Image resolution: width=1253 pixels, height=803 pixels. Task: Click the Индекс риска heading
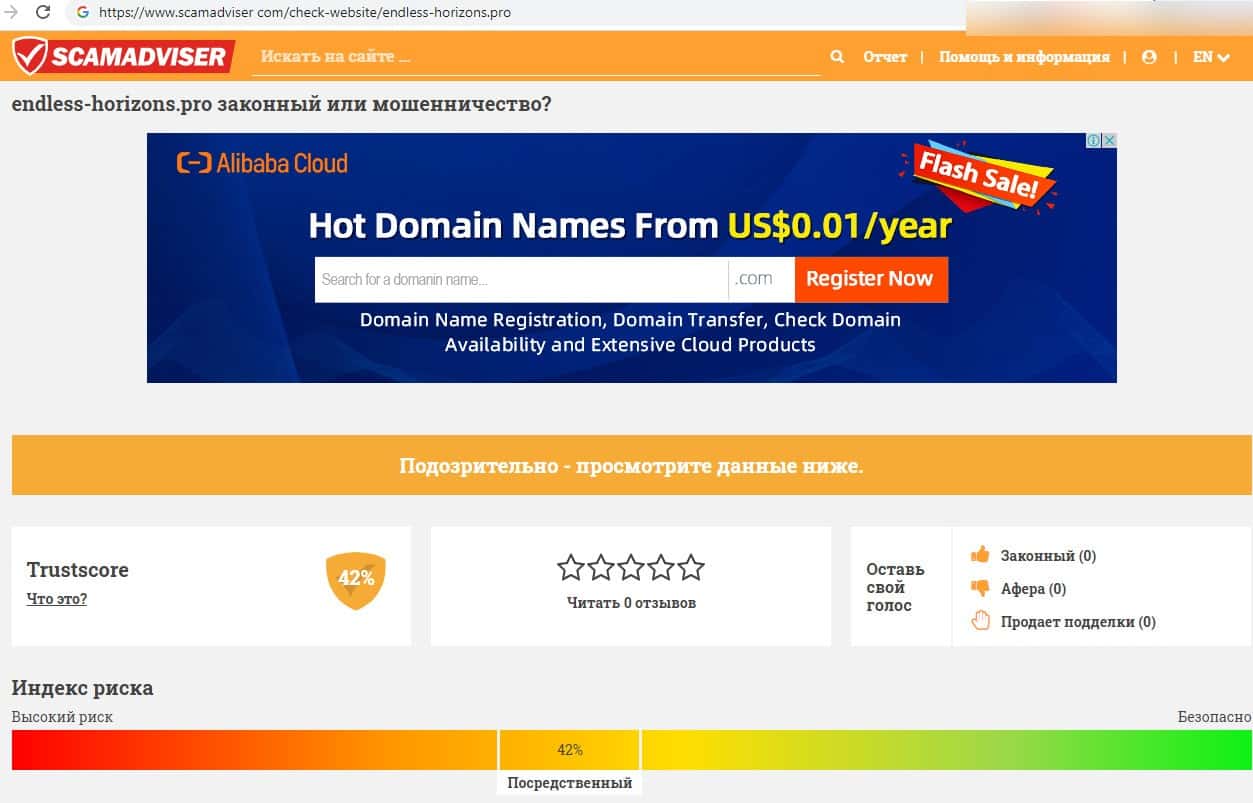(82, 688)
